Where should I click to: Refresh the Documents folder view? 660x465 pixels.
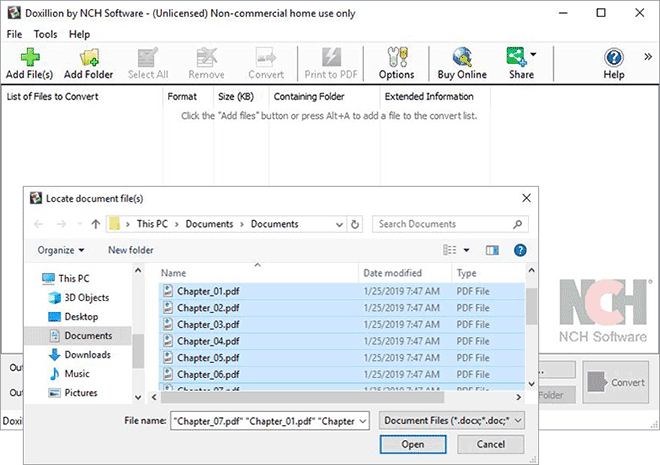click(x=355, y=224)
